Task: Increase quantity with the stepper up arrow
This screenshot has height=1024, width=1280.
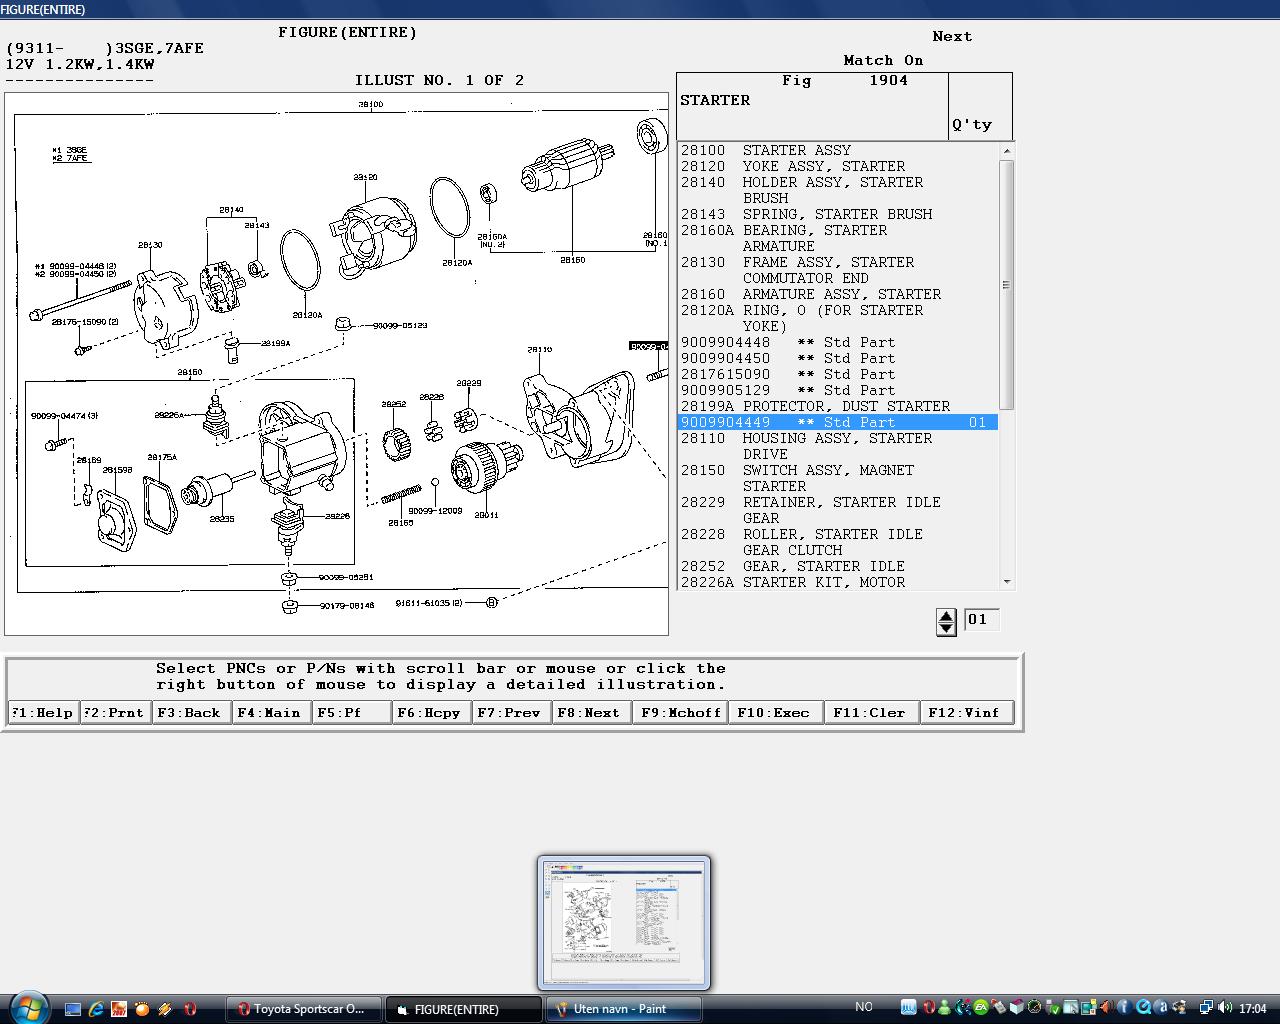Action: (946, 615)
